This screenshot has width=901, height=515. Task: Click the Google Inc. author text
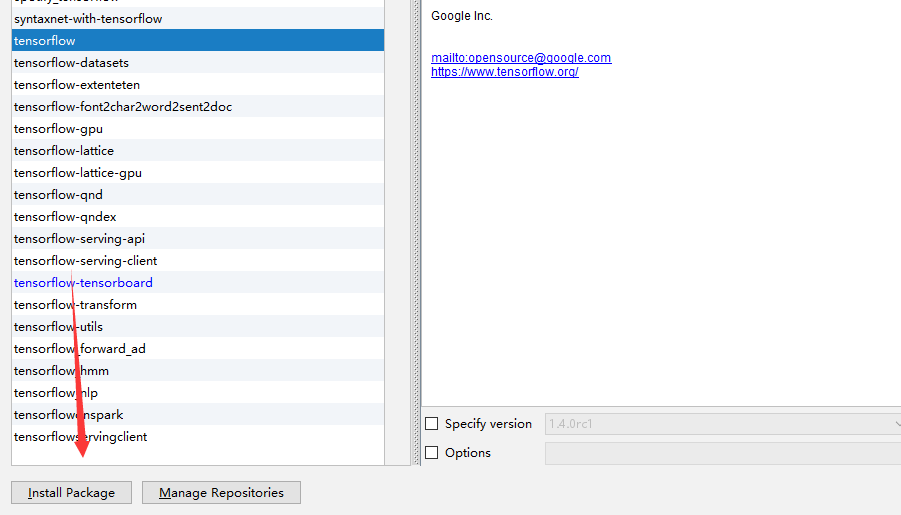click(462, 16)
